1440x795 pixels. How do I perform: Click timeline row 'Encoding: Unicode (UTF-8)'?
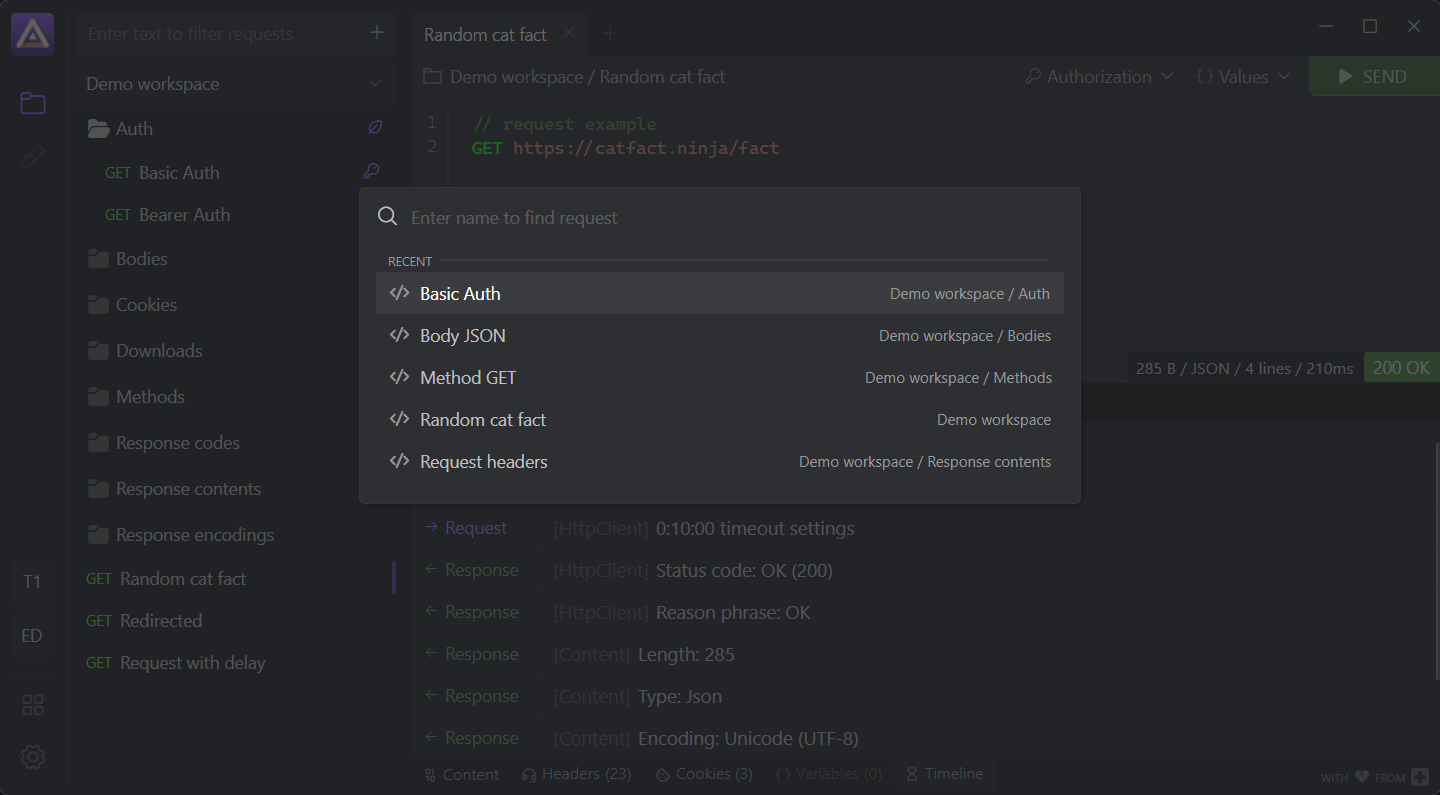pos(748,738)
